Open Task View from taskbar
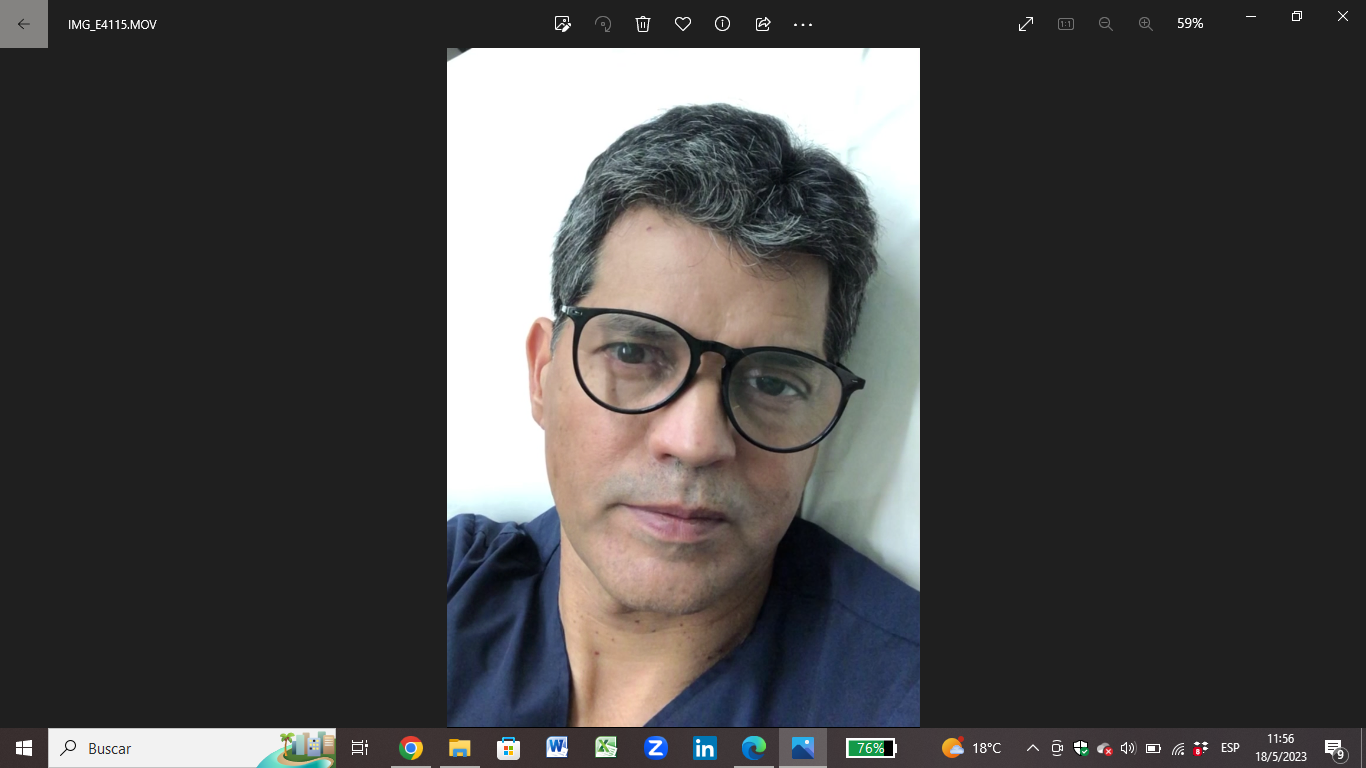Viewport: 1366px width, 768px height. tap(360, 748)
